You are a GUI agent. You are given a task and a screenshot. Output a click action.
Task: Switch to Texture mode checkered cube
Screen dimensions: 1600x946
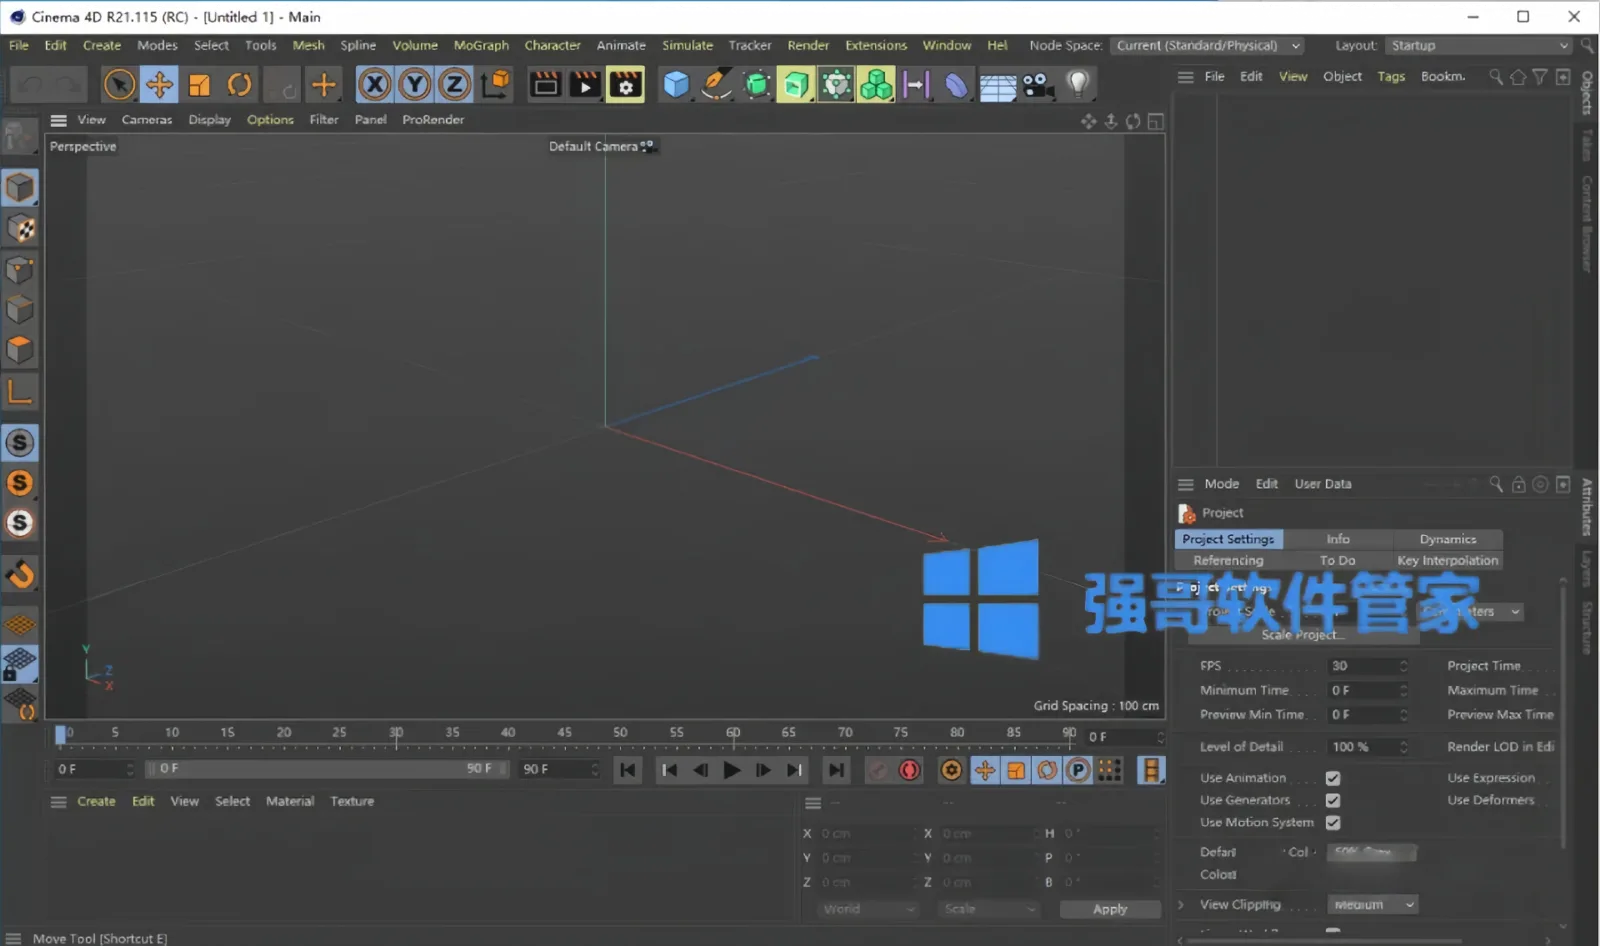[20, 229]
